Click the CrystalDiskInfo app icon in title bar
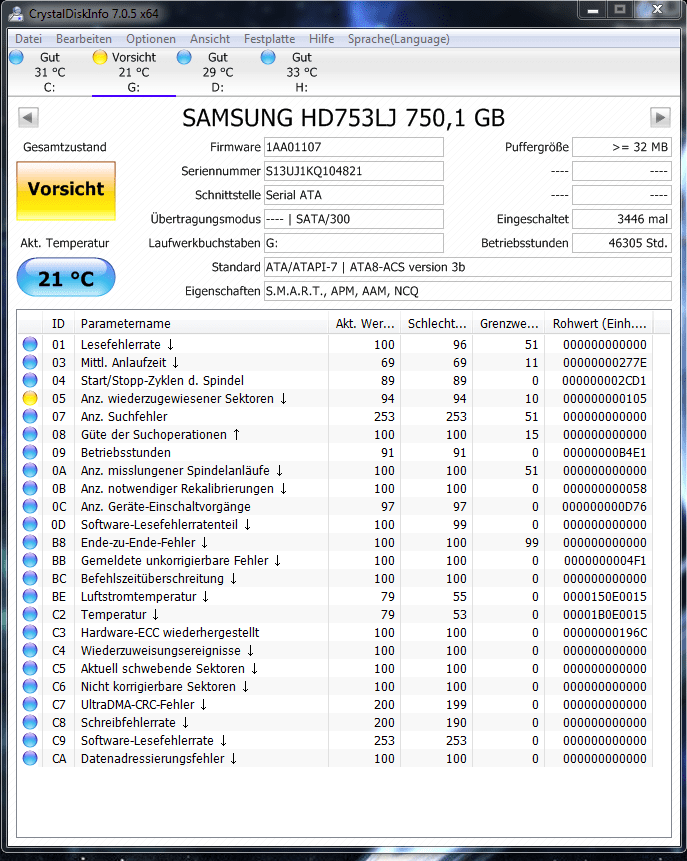687x861 pixels. (16, 13)
